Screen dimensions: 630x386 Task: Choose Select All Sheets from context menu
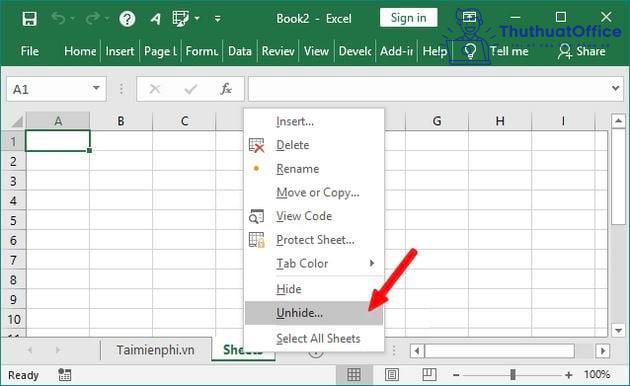(314, 338)
